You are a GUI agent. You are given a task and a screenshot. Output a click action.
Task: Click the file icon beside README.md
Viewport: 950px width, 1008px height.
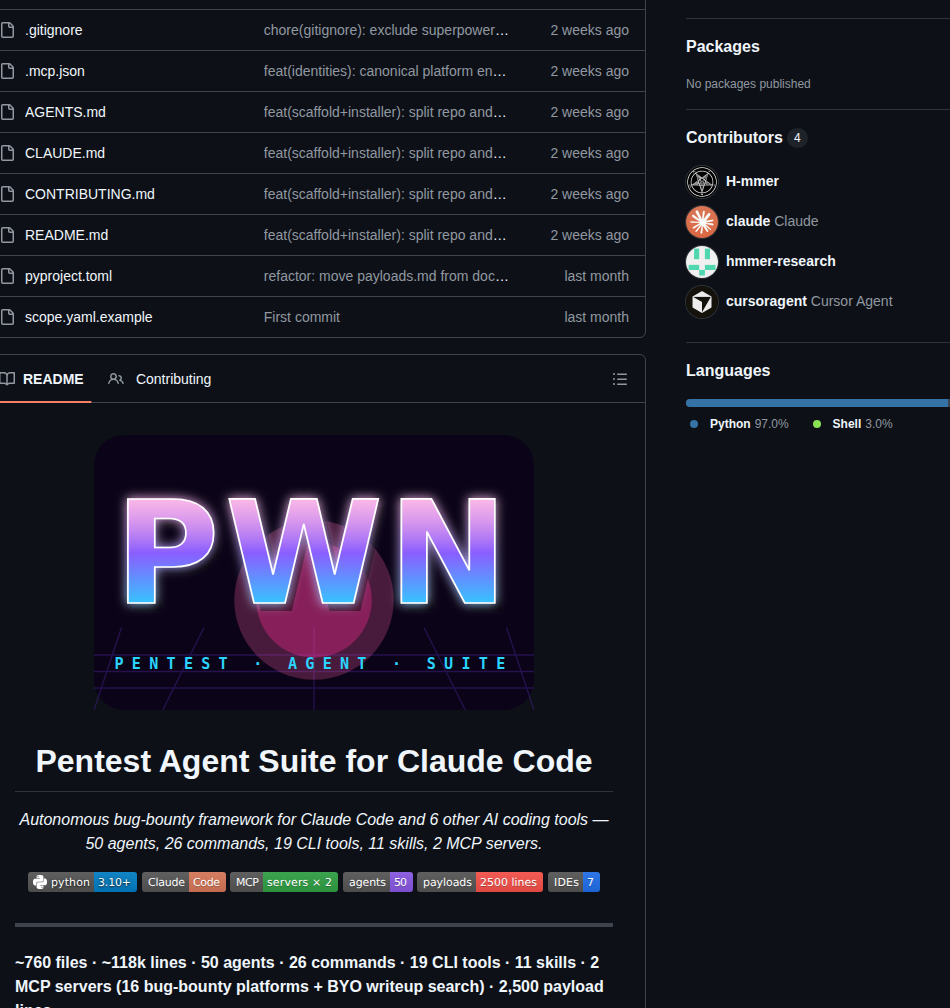(x=7, y=235)
